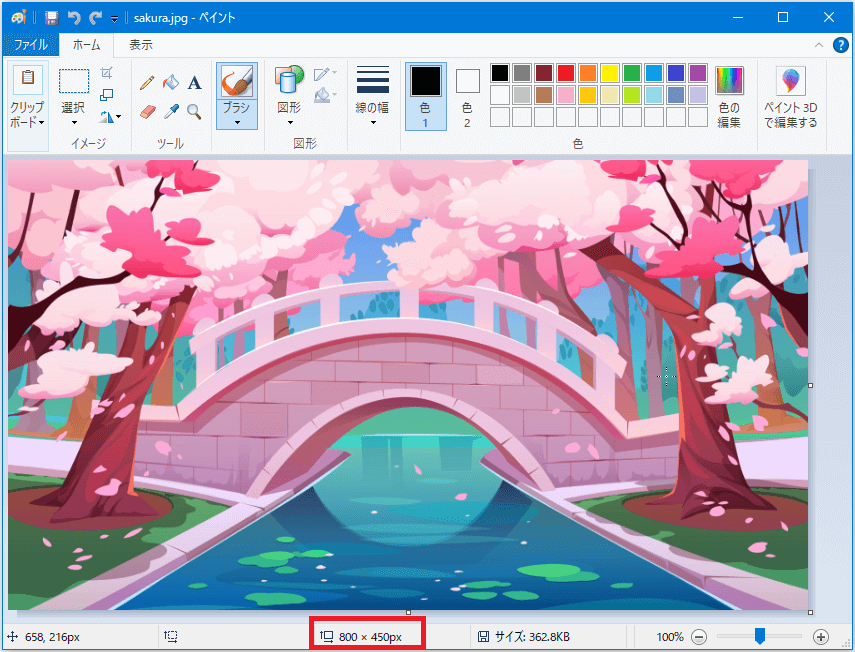855x652 pixels.
Task: Open Paint help via question mark icon
Action: click(841, 45)
